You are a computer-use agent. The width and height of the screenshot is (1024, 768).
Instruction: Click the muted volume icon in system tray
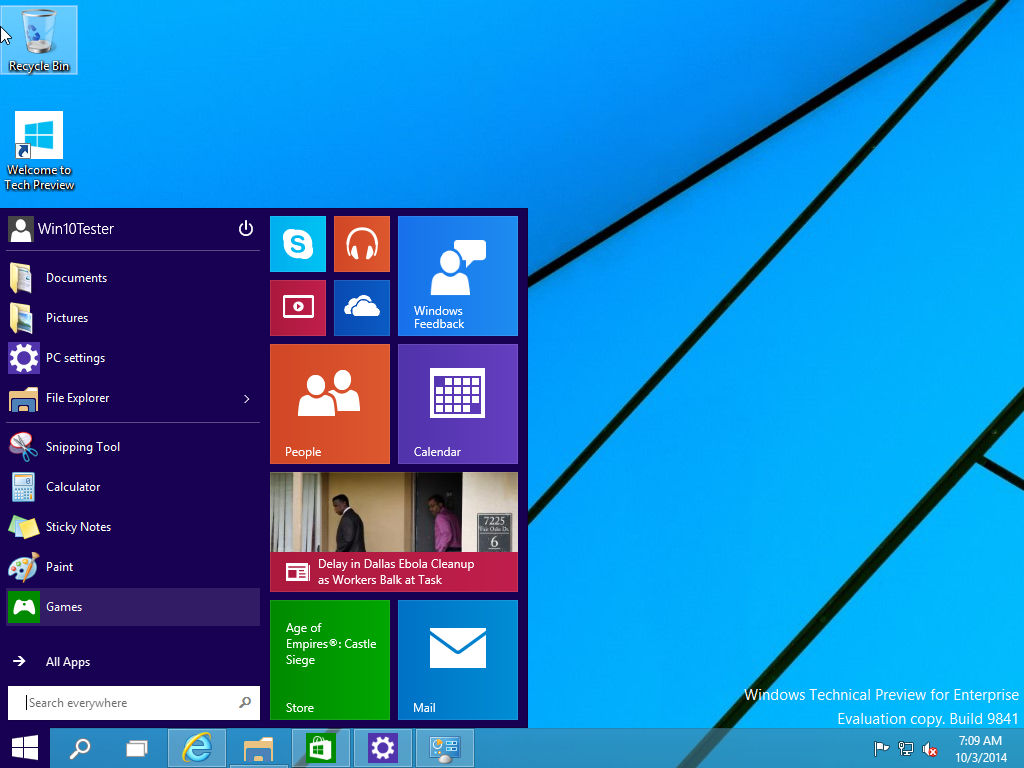click(x=929, y=749)
